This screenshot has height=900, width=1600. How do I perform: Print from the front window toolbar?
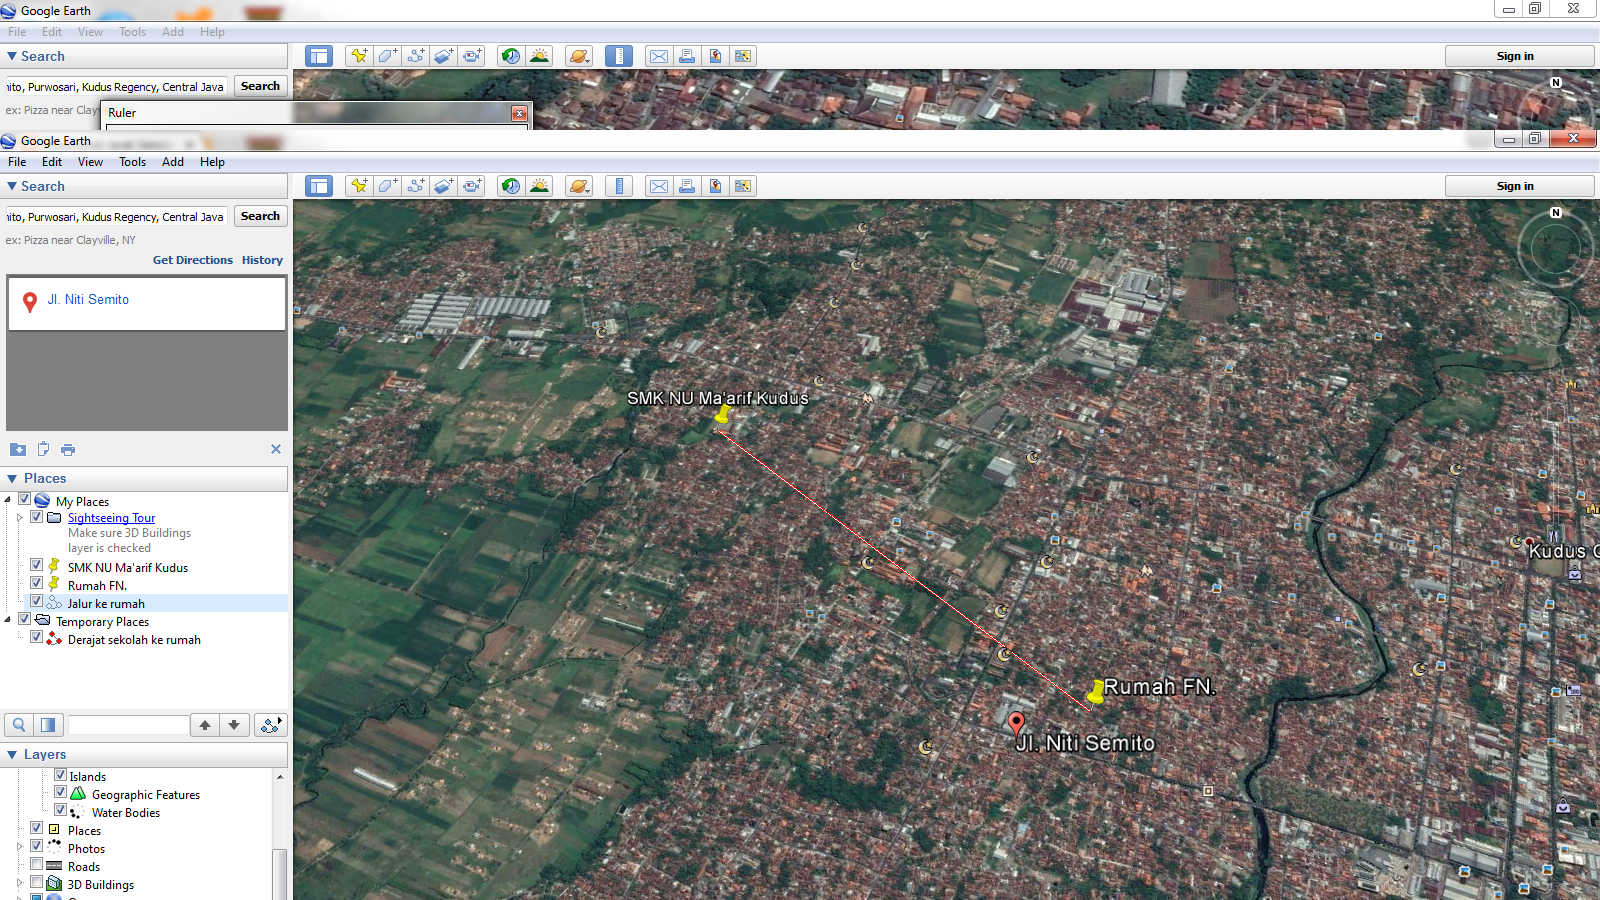pos(687,186)
